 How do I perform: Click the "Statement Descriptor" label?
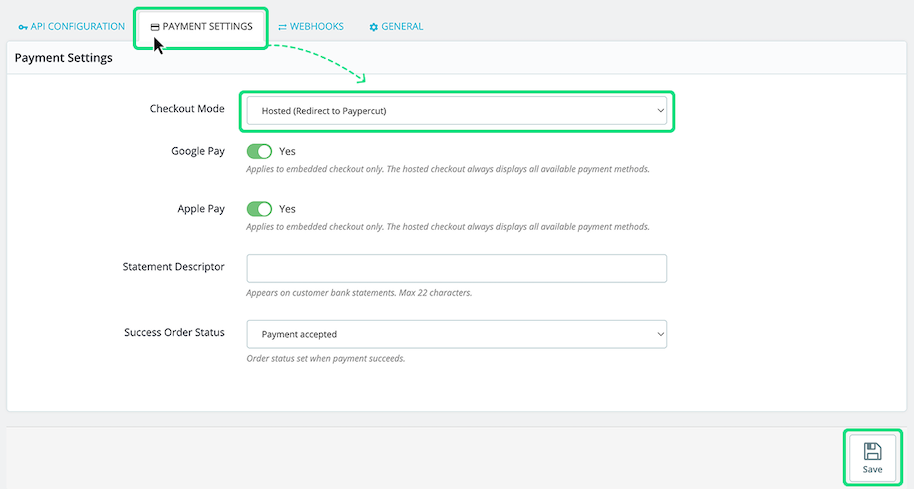[173, 266]
